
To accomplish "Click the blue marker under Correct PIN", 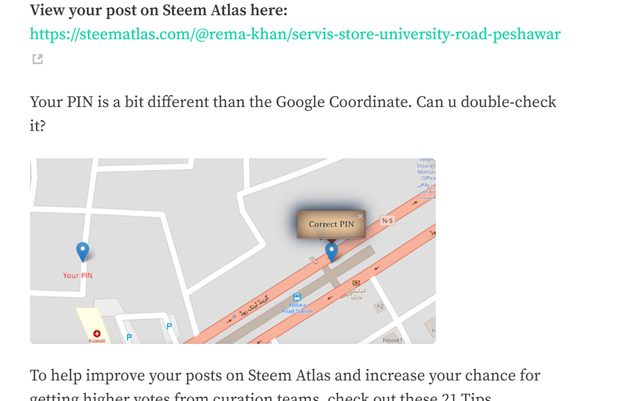I will coord(332,252).
